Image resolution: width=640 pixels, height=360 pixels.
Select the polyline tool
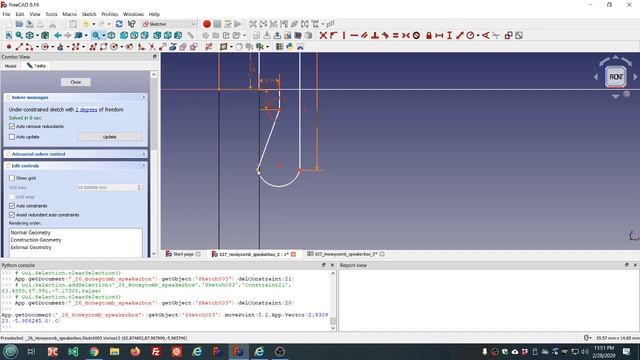point(93,47)
